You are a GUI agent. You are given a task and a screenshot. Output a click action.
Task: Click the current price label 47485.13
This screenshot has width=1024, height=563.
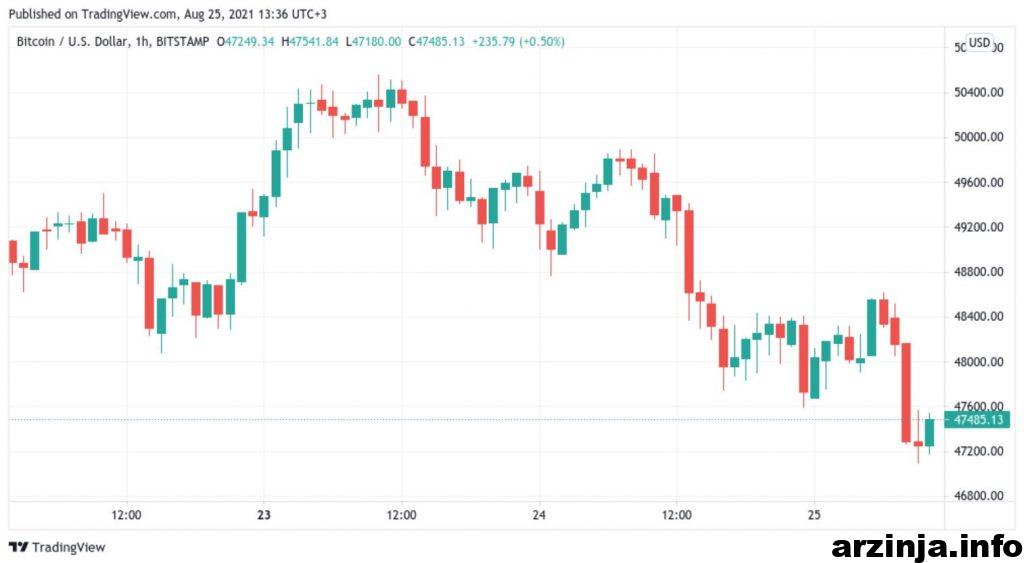coord(978,419)
